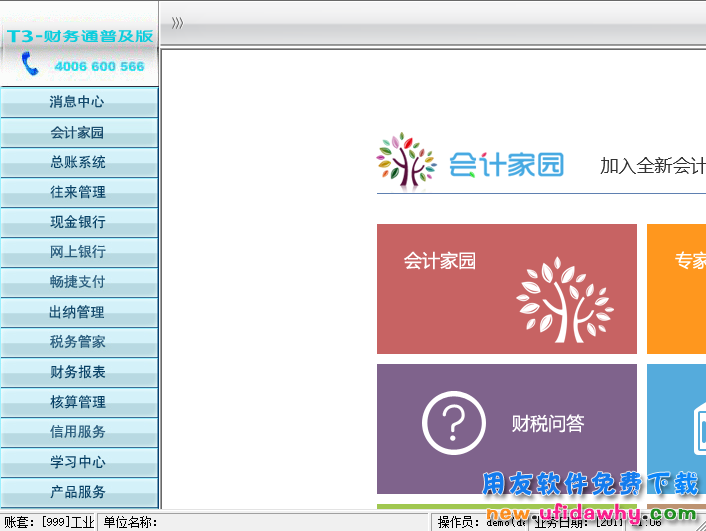This screenshot has height=531, width=706.
Task: Click 信用服务 sidebar item
Action: click(x=78, y=432)
